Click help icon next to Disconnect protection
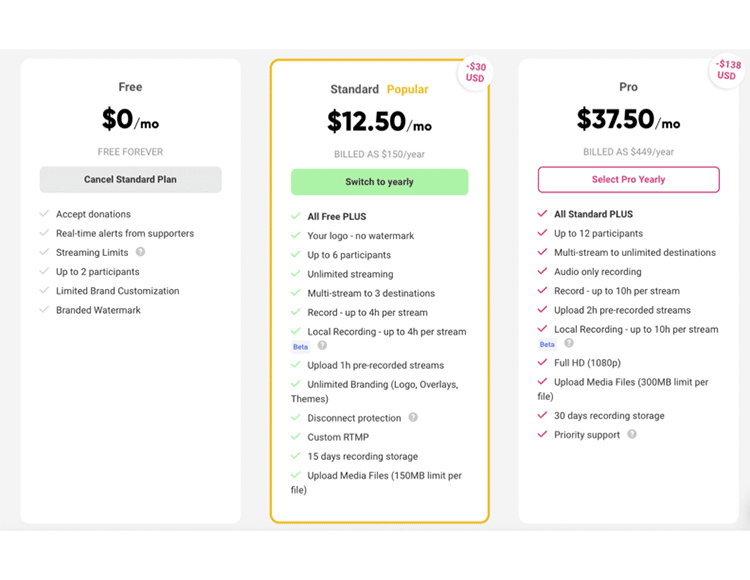This screenshot has width=750, height=580. click(x=413, y=417)
